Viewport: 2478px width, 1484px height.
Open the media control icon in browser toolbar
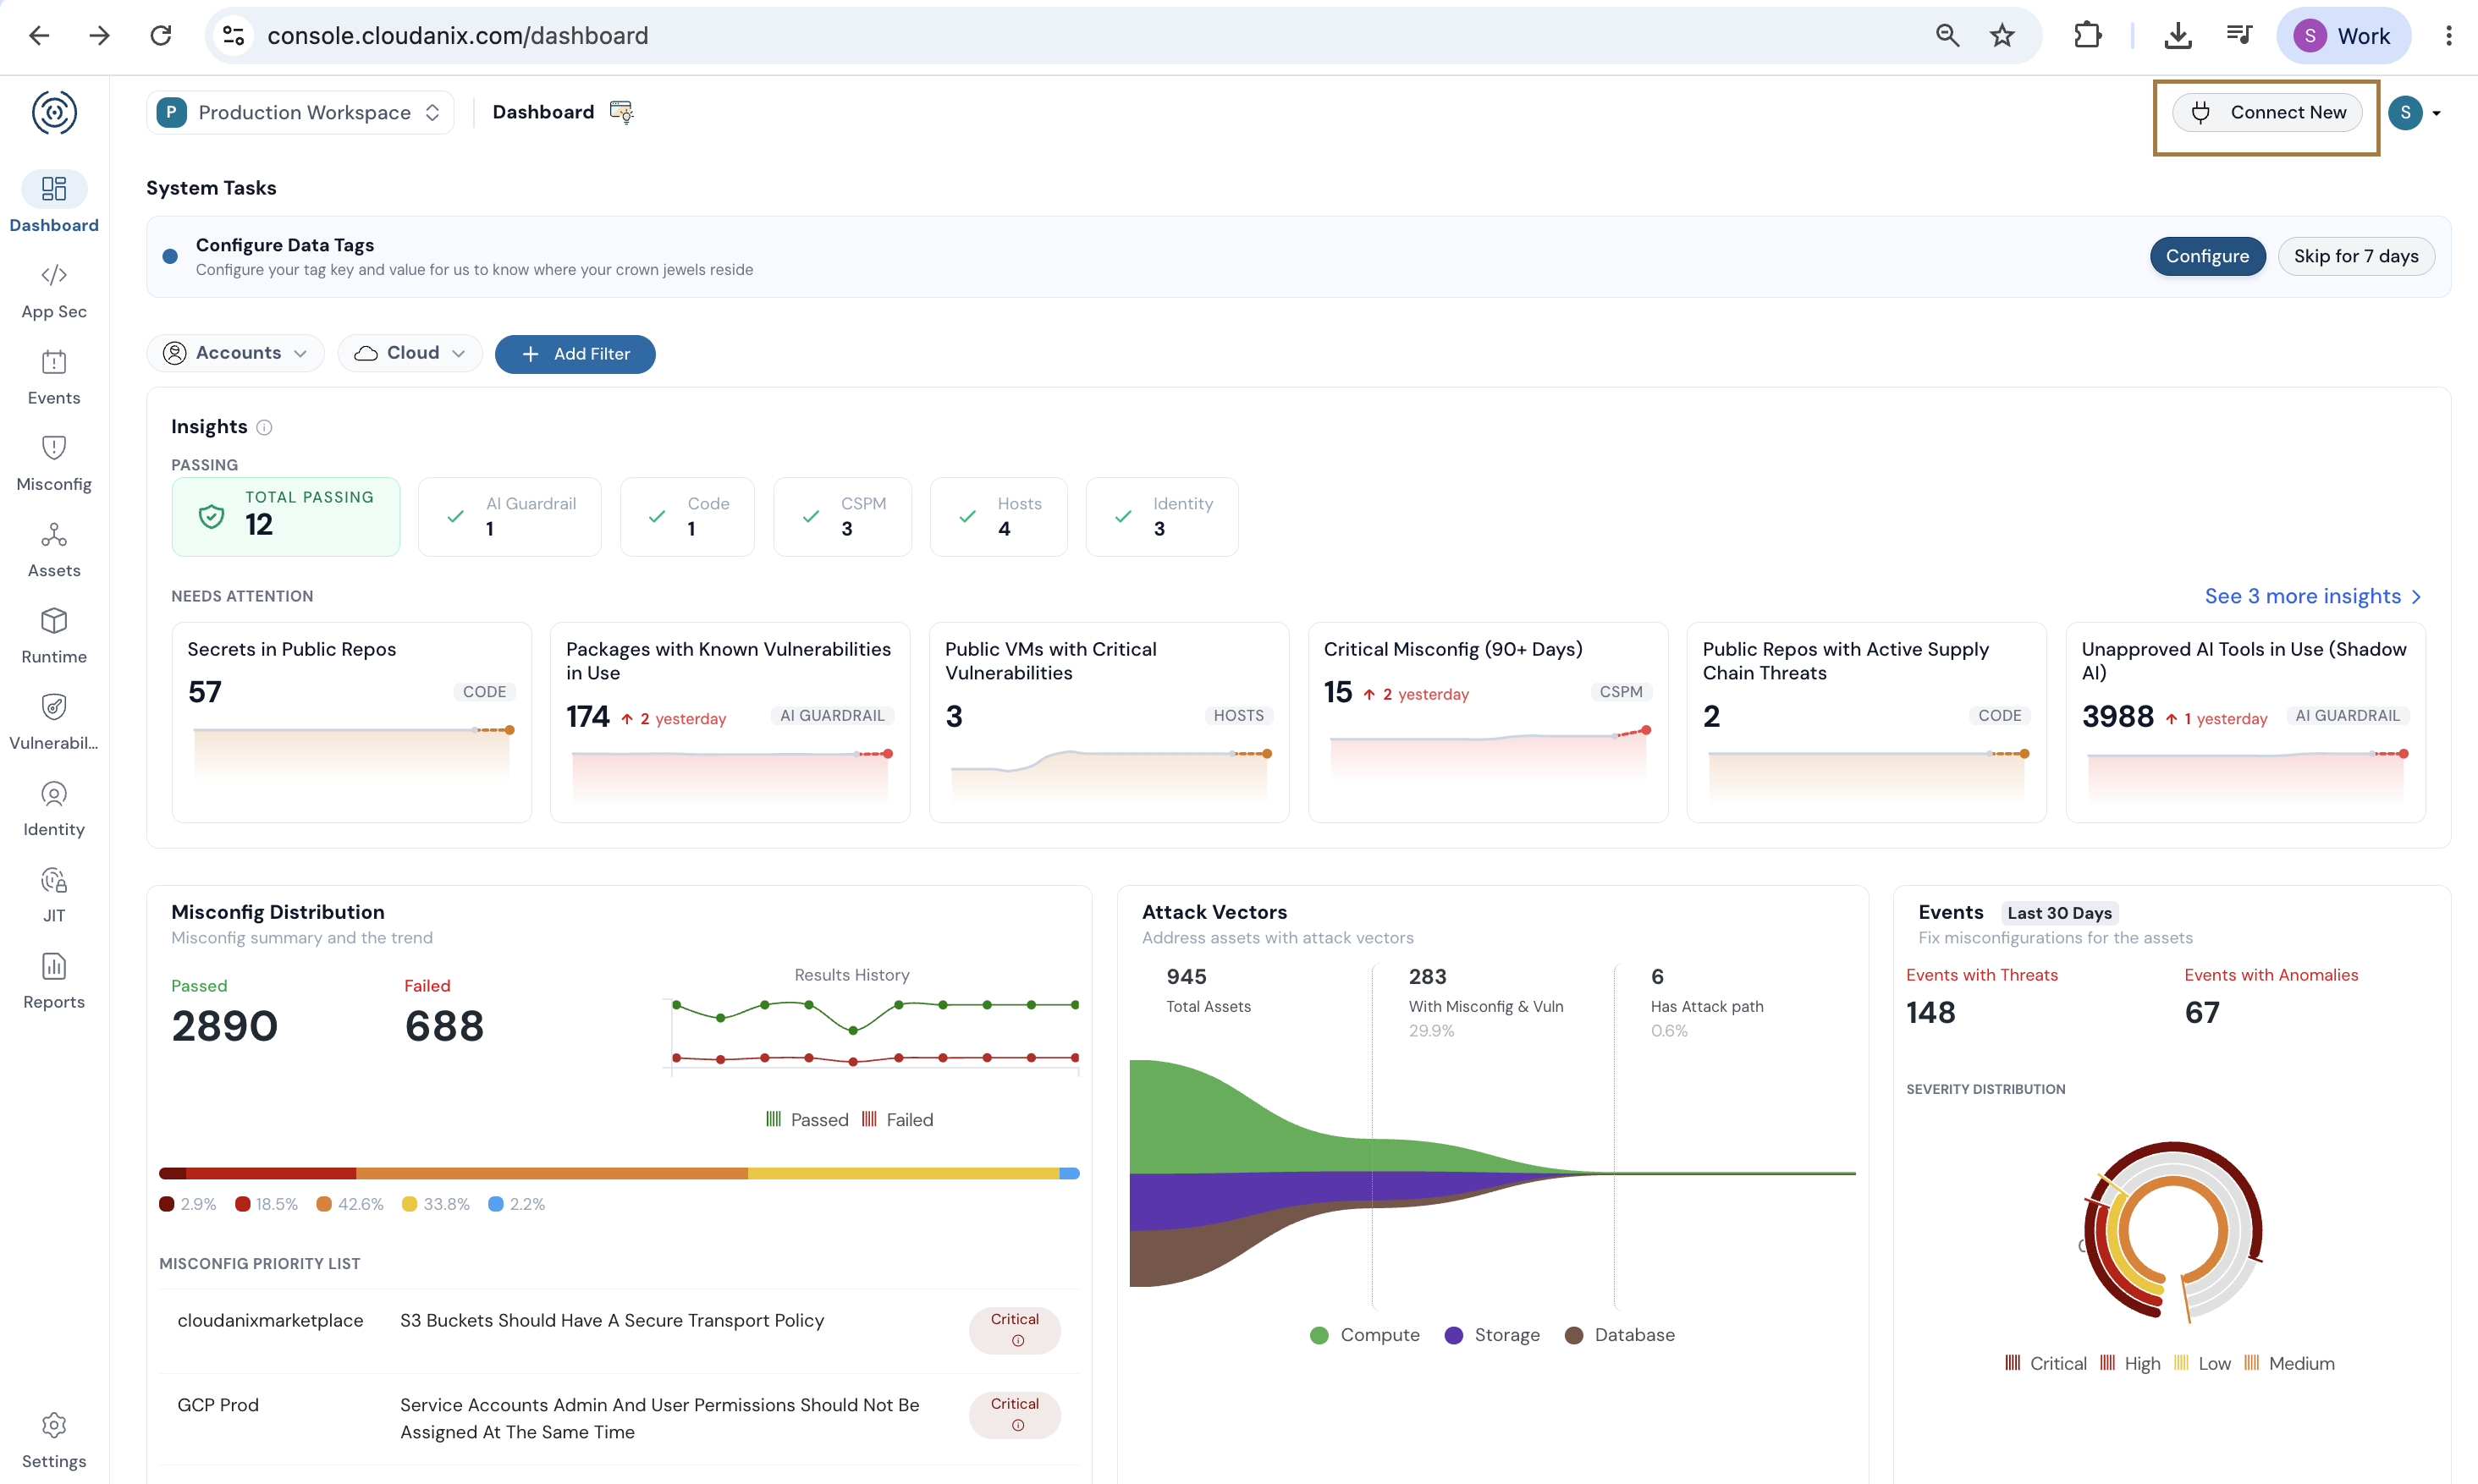2239,36
